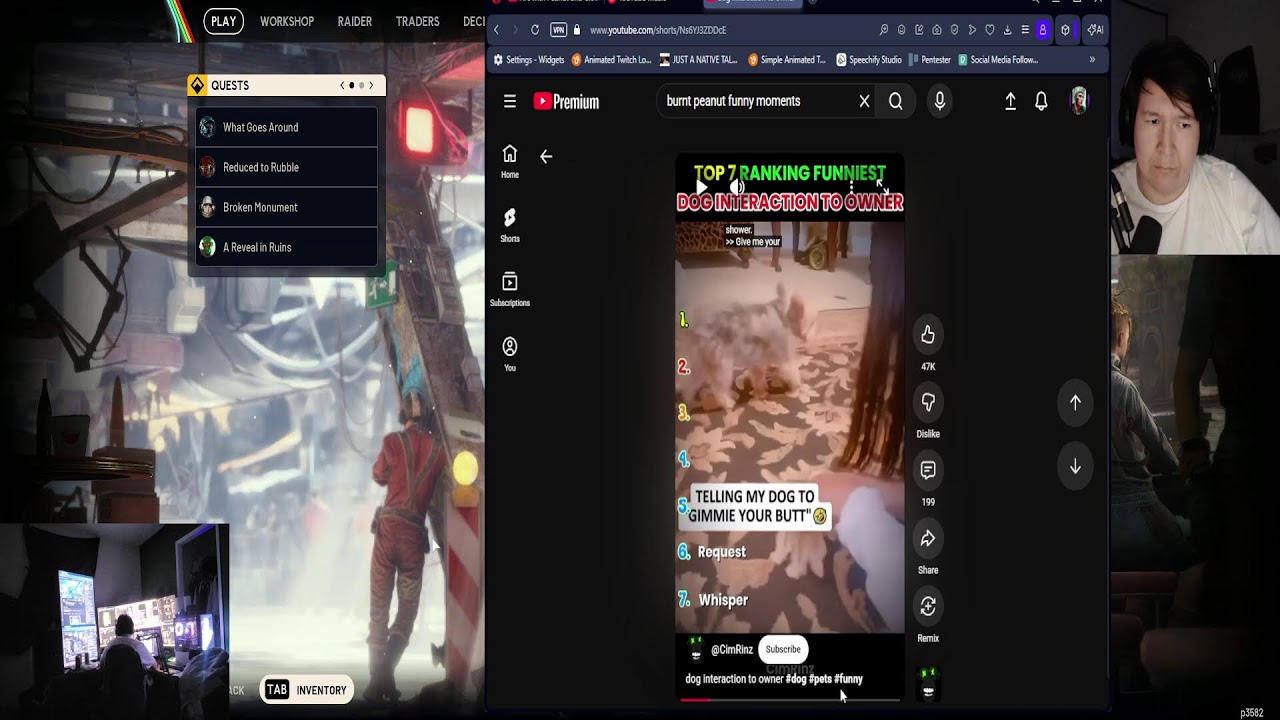Screen dimensions: 1280x720
Task: Open the Simple Animated T... bookmark
Action: 787,60
